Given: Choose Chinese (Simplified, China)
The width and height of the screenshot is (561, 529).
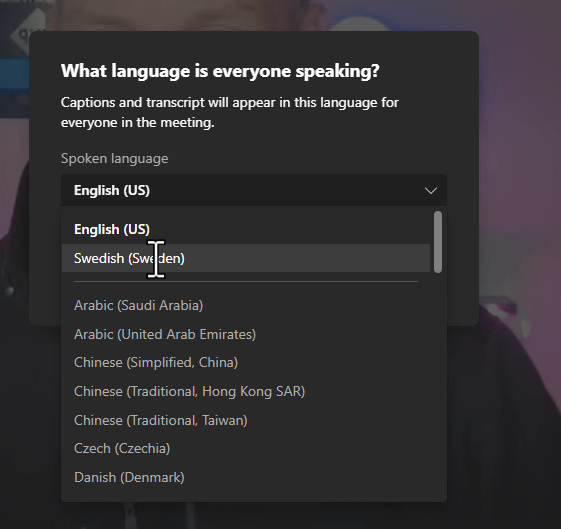Looking at the screenshot, I should pyautogui.click(x=246, y=363).
